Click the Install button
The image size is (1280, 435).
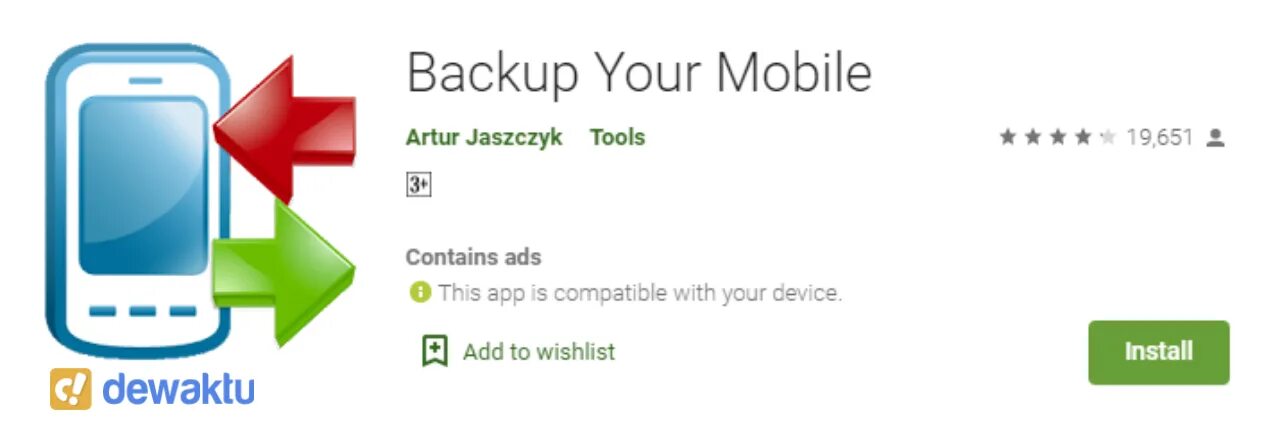1158,352
